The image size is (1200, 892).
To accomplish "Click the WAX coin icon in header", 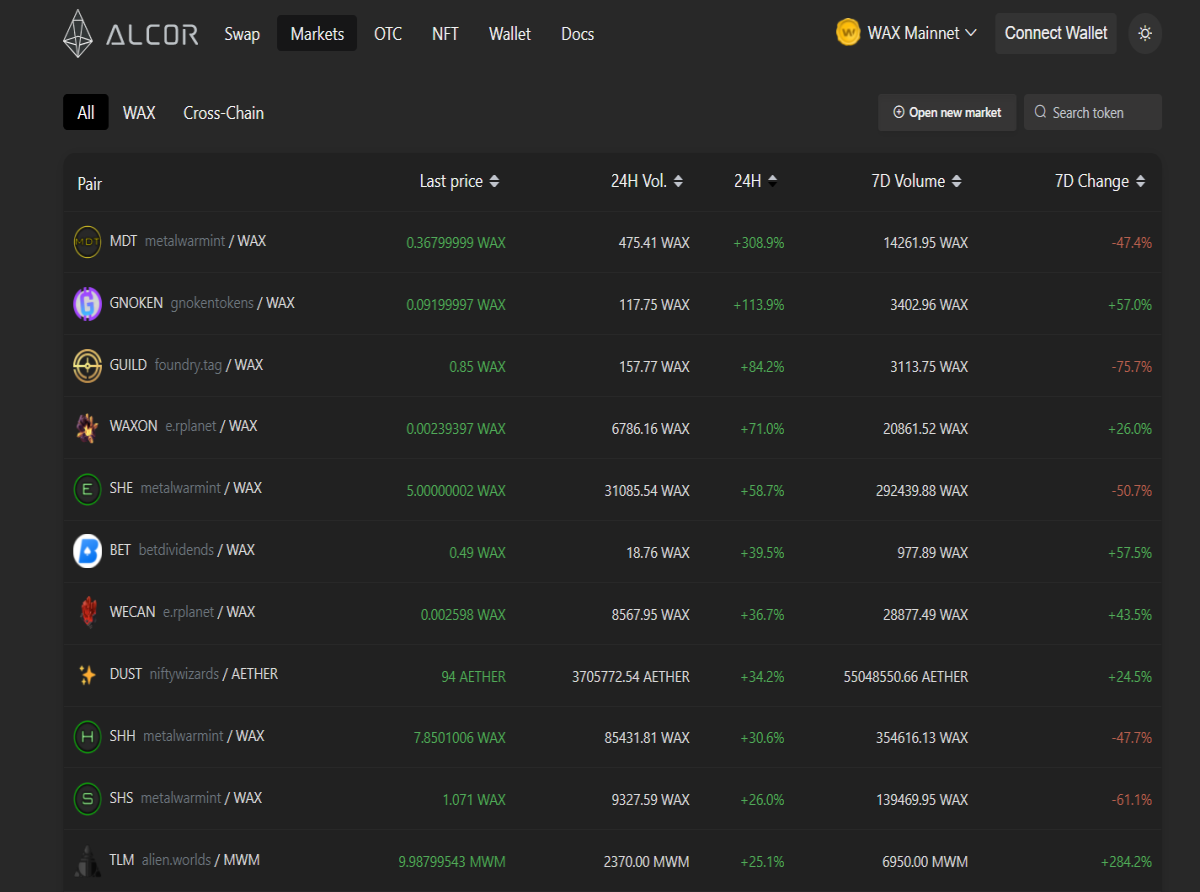I will click(849, 33).
